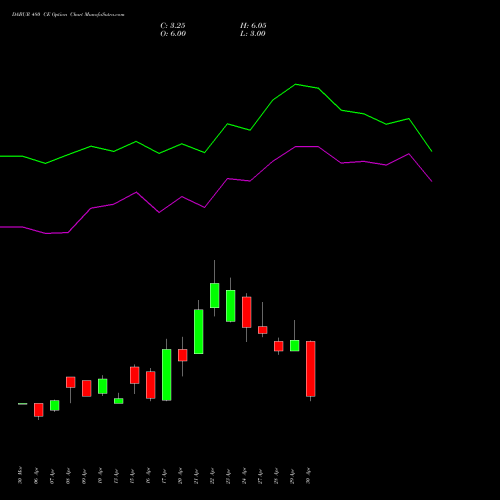Click the '15 Apr' date label
The width and height of the screenshot is (500, 500).
point(132,476)
